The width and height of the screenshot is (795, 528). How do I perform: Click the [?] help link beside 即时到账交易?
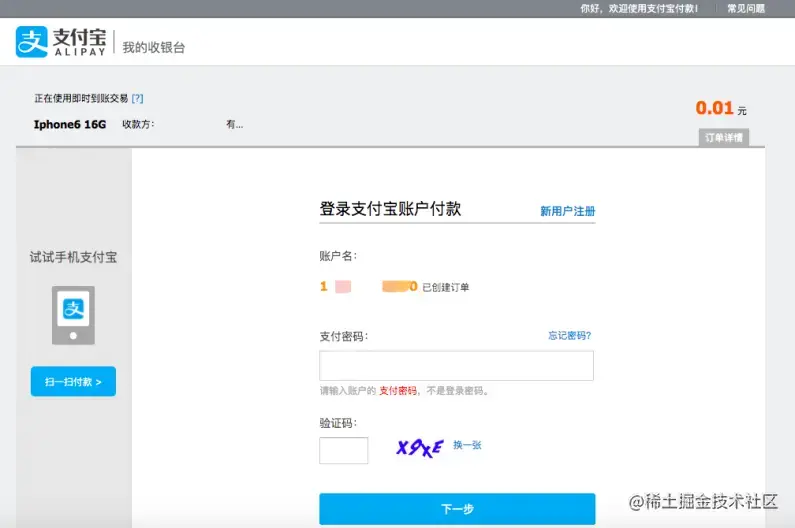137,98
